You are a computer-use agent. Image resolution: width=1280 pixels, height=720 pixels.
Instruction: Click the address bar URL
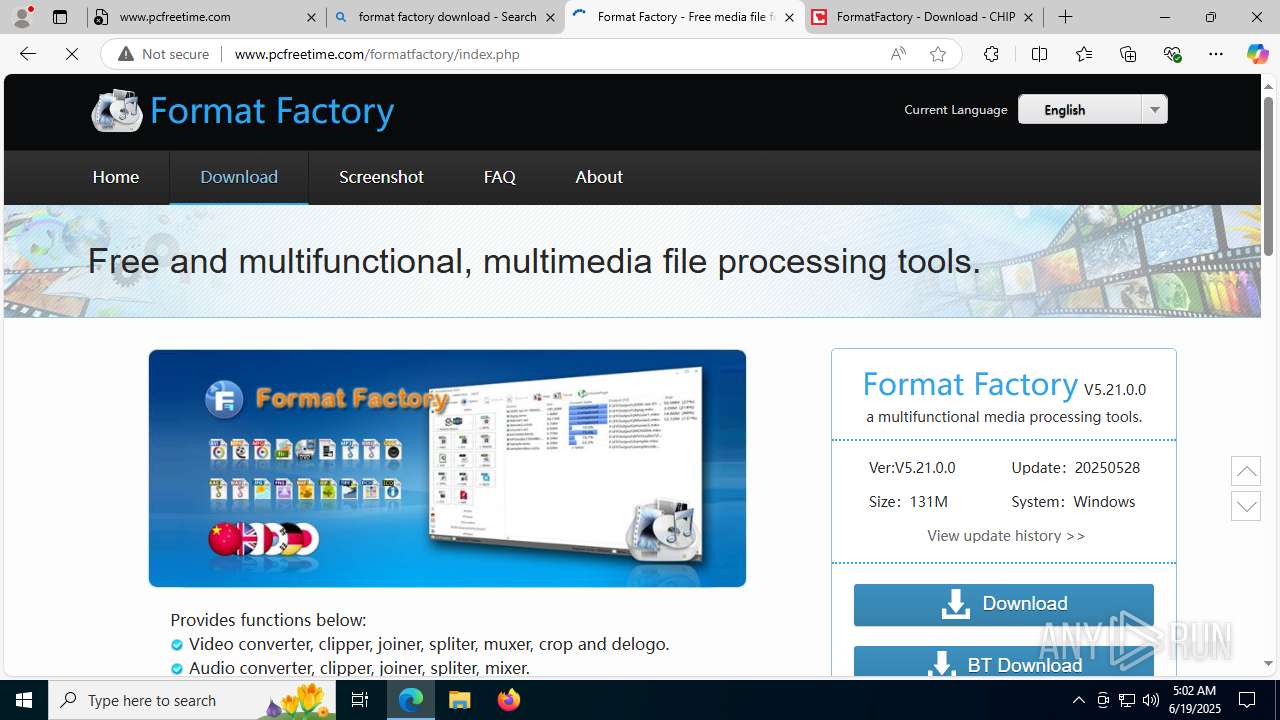(377, 54)
